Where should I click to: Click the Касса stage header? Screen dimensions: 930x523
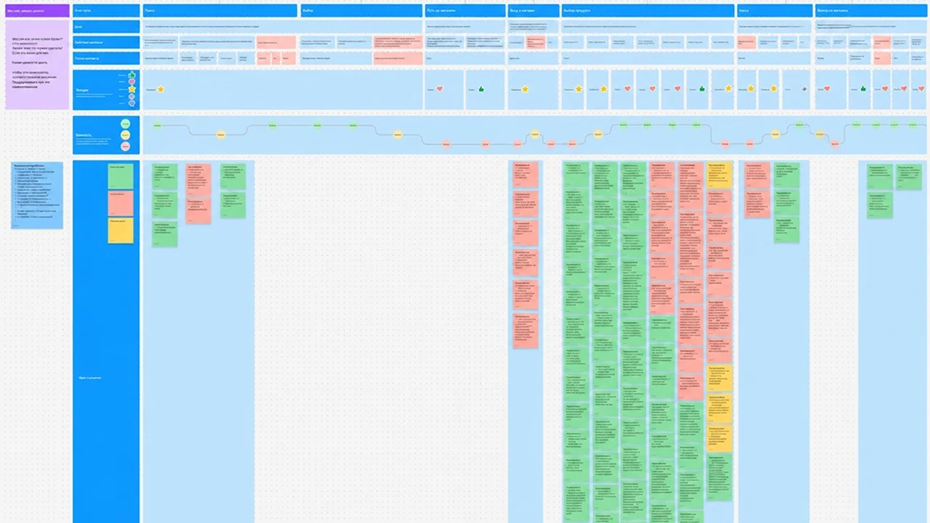pos(775,11)
